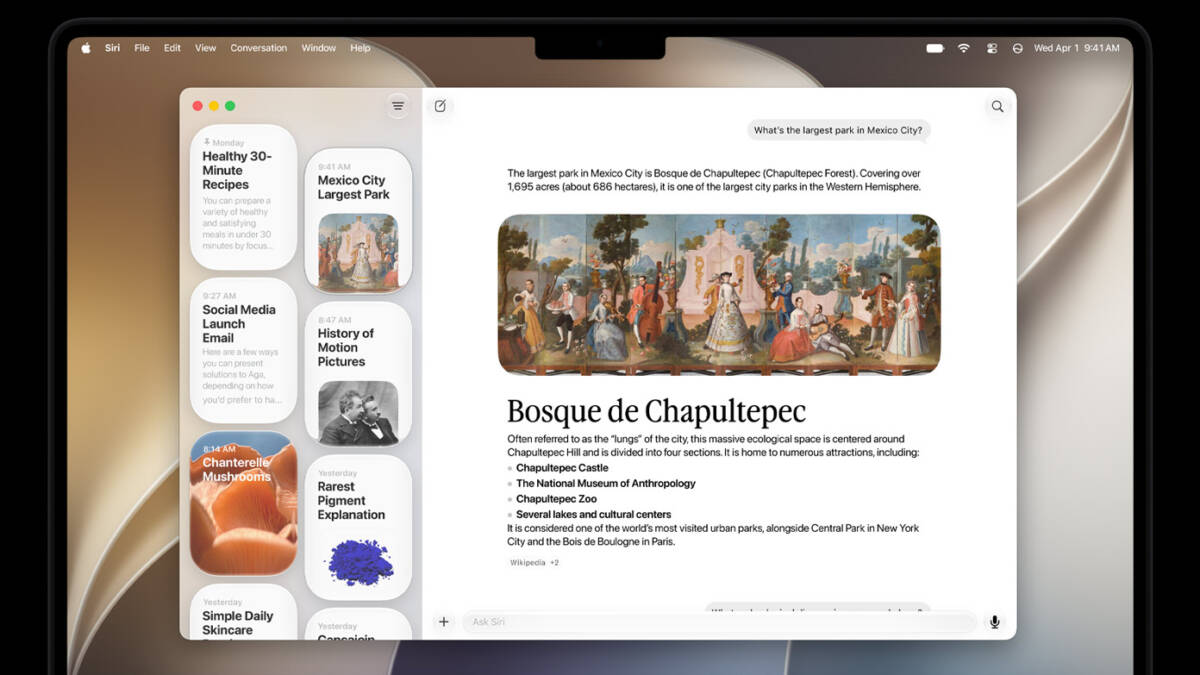Start a new conversation with compose icon
The height and width of the screenshot is (675, 1200).
point(440,106)
